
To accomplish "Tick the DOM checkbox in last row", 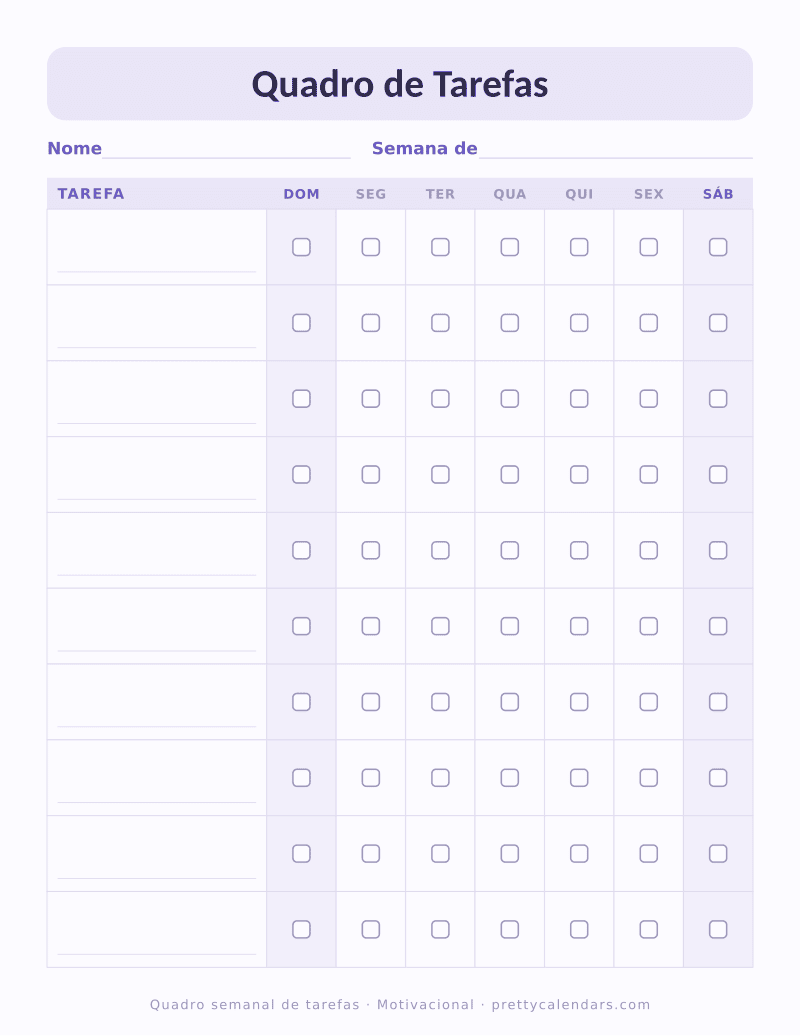I will click(x=301, y=930).
